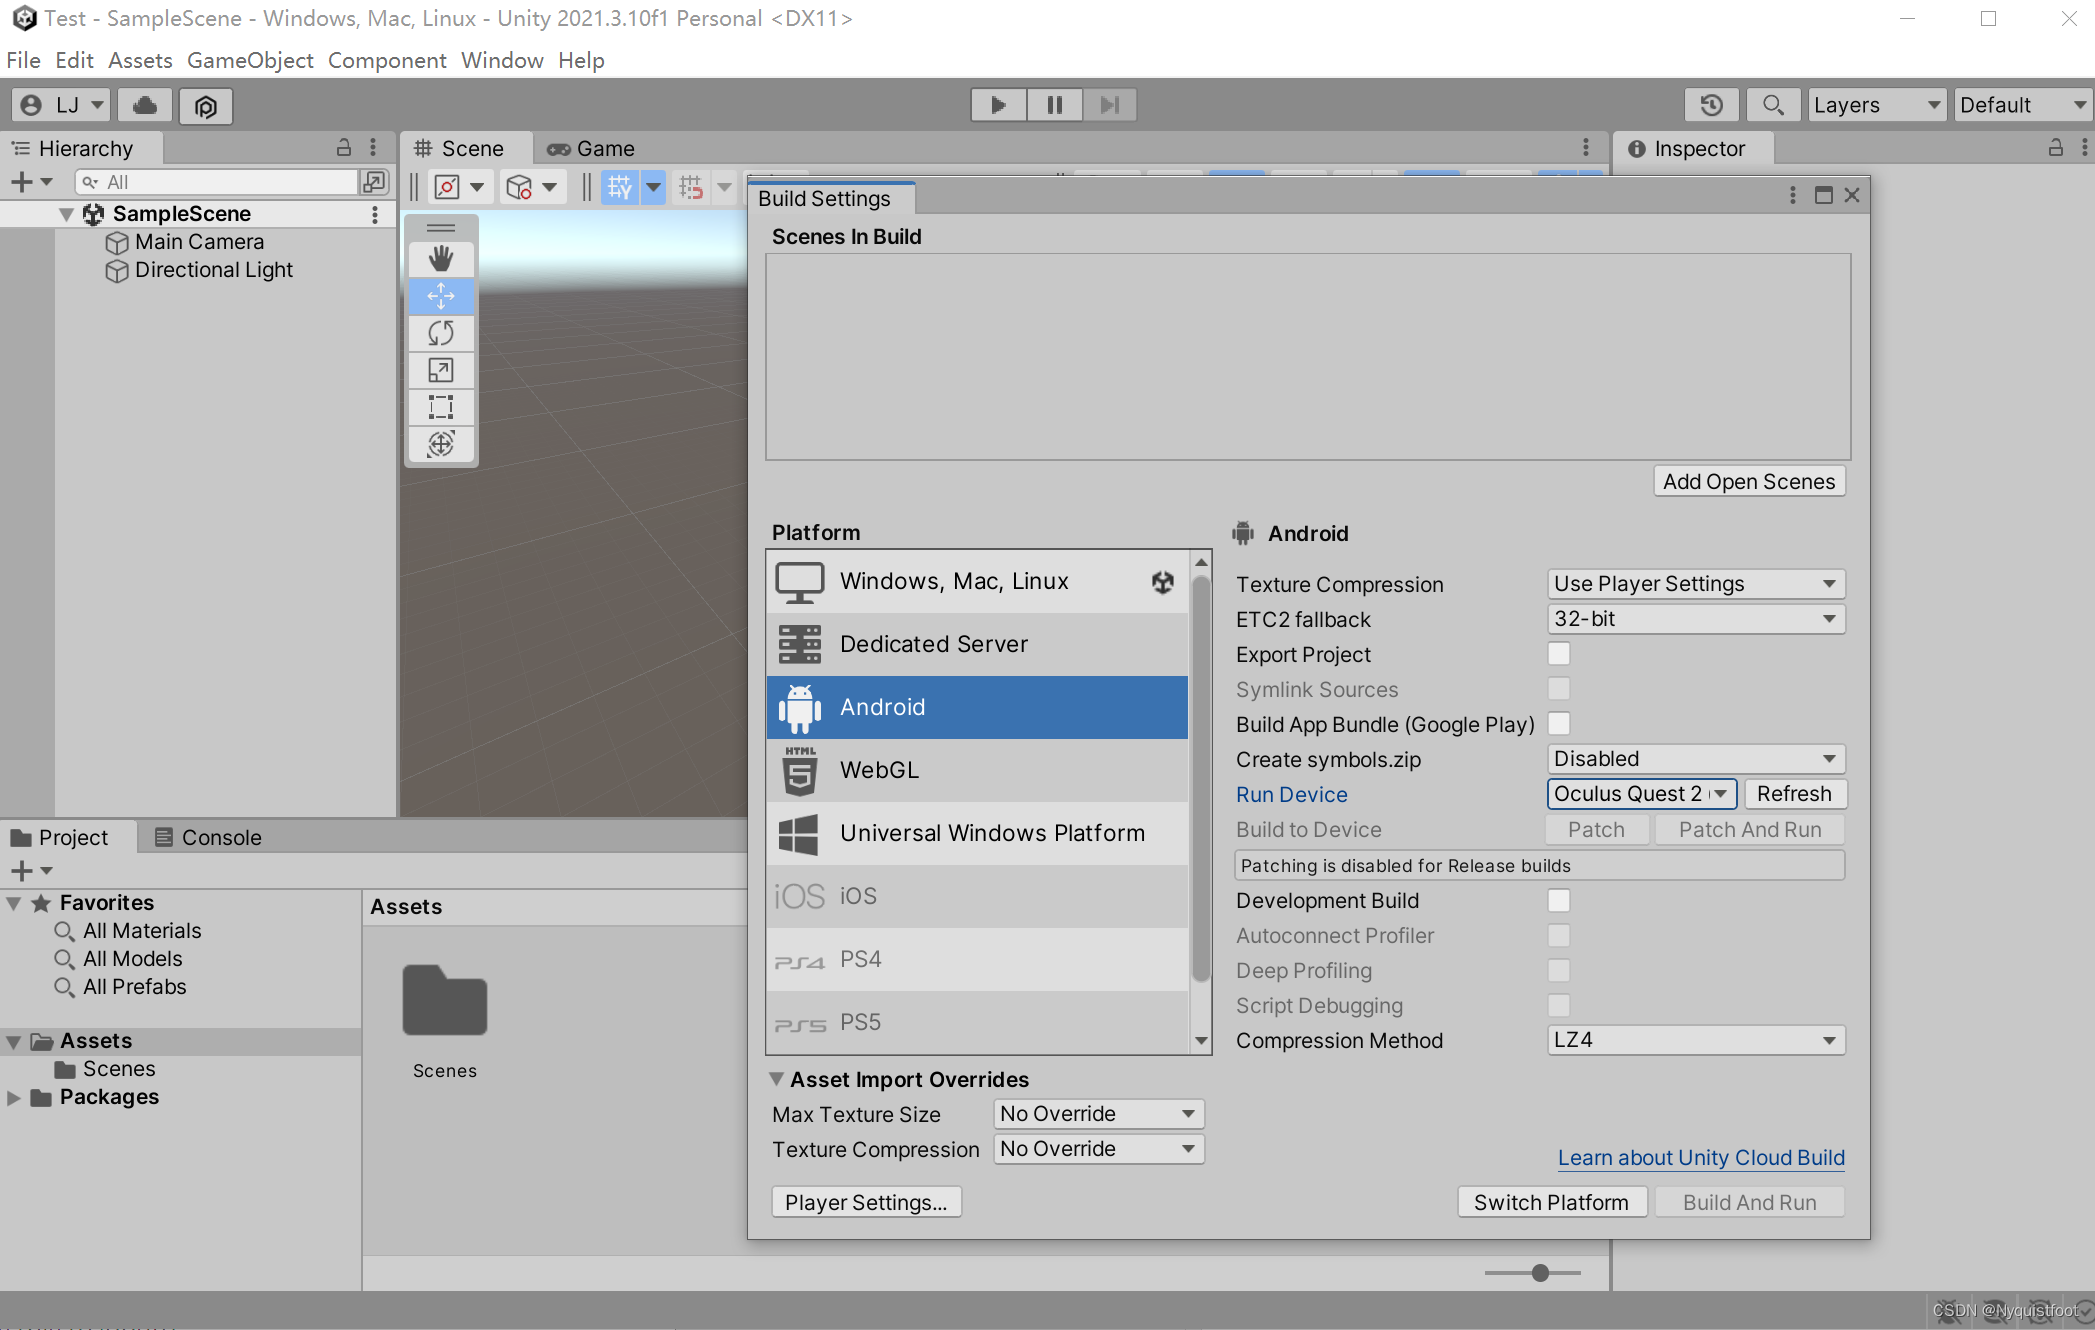
Task: Select the Hand tool in toolbar
Action: pos(440,255)
